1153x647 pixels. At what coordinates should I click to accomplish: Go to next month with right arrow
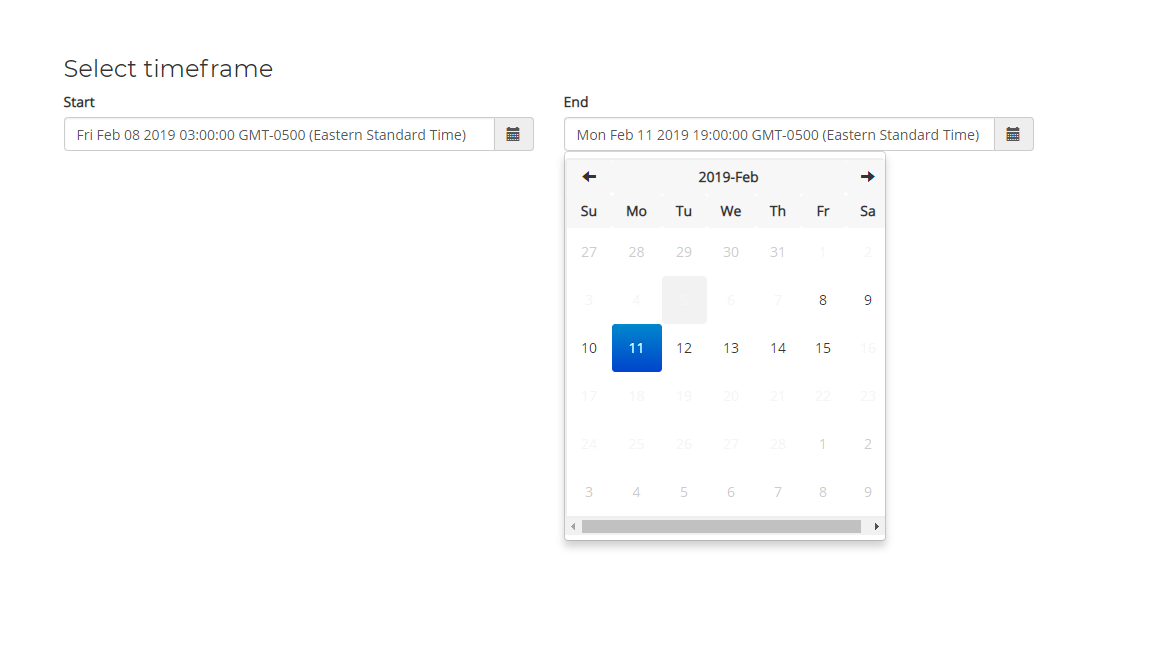tap(867, 177)
